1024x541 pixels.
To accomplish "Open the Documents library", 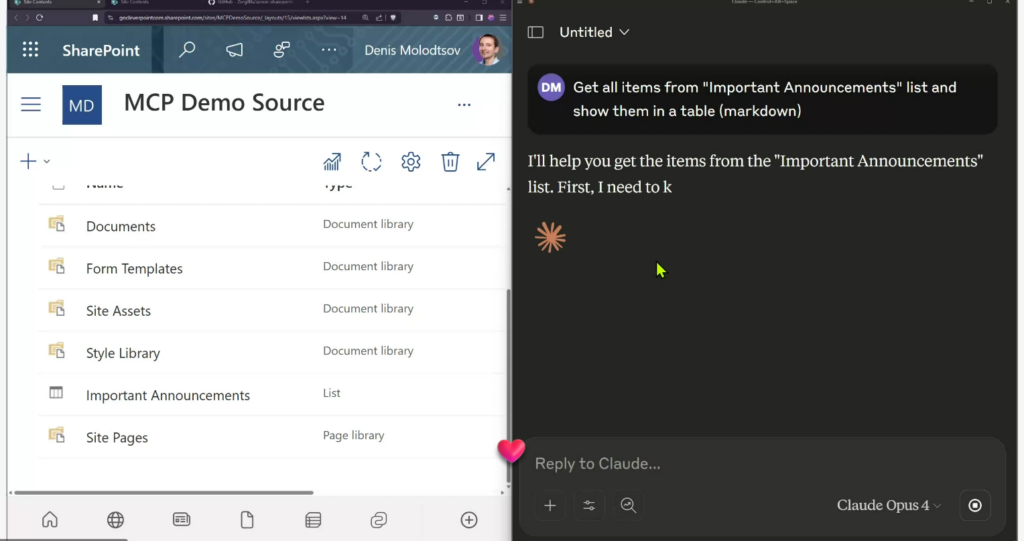I will point(121,226).
